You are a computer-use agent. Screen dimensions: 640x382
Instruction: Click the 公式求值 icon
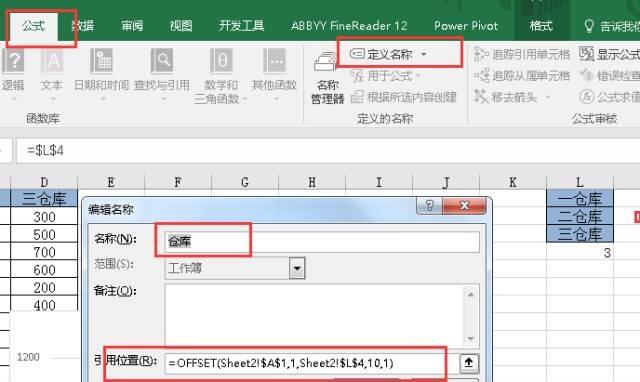pyautogui.click(x=587, y=97)
